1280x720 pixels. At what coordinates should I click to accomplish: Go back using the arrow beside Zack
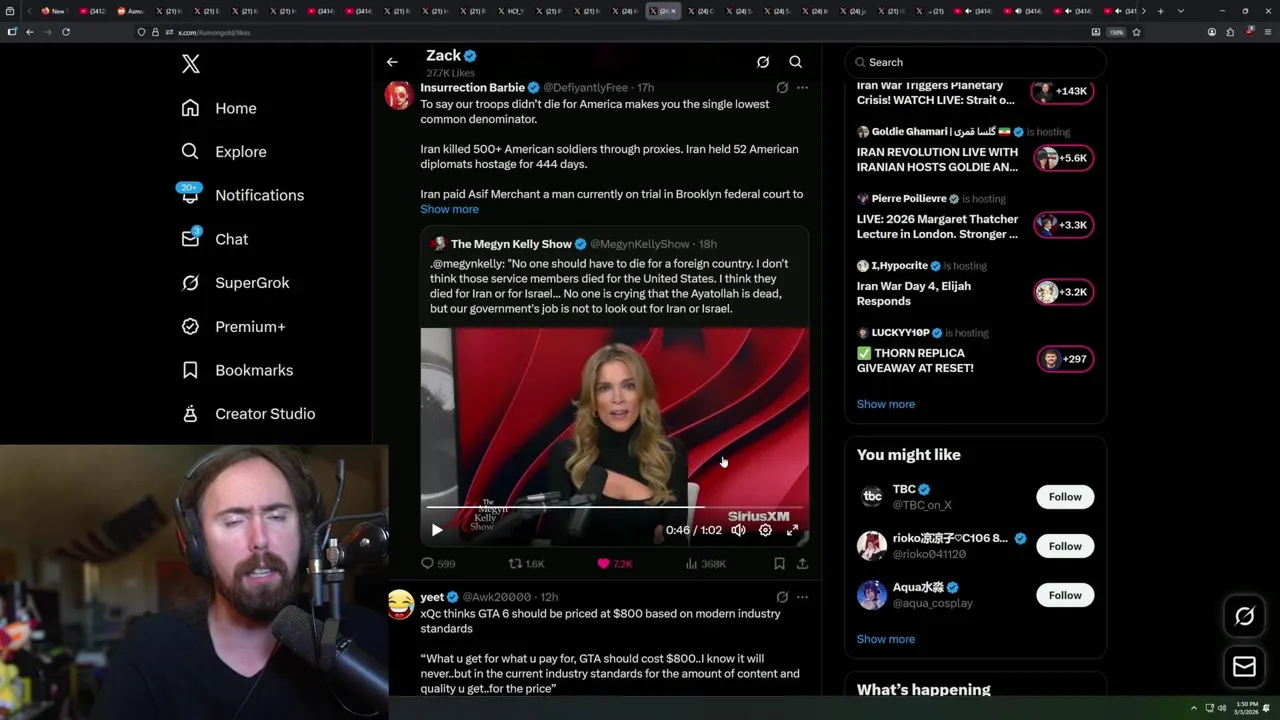click(392, 62)
